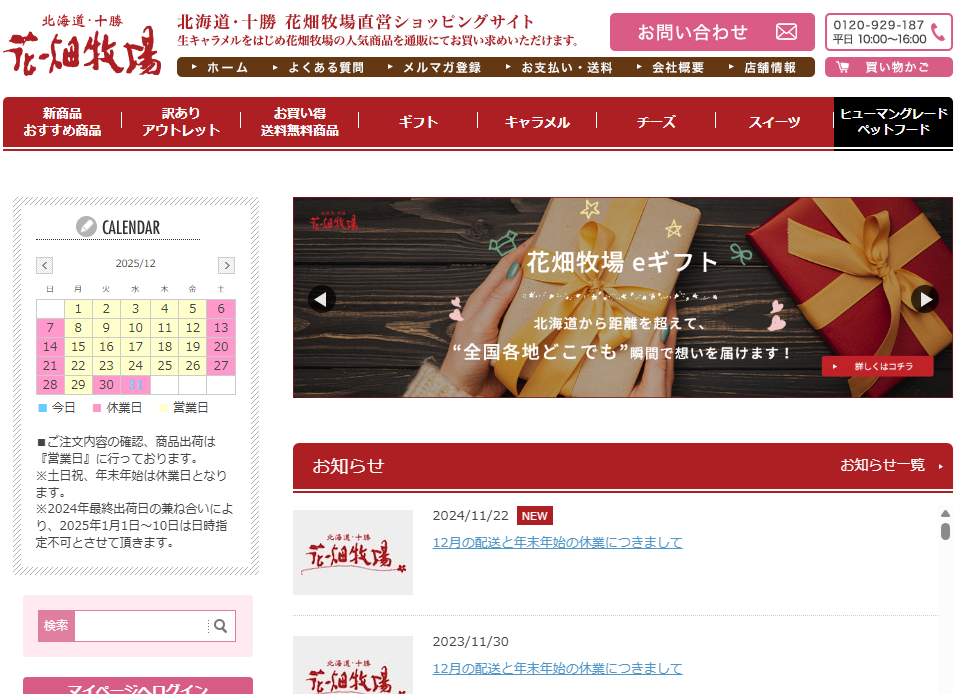Advance to next banner slide
The width and height of the screenshot is (968, 694).
924,299
